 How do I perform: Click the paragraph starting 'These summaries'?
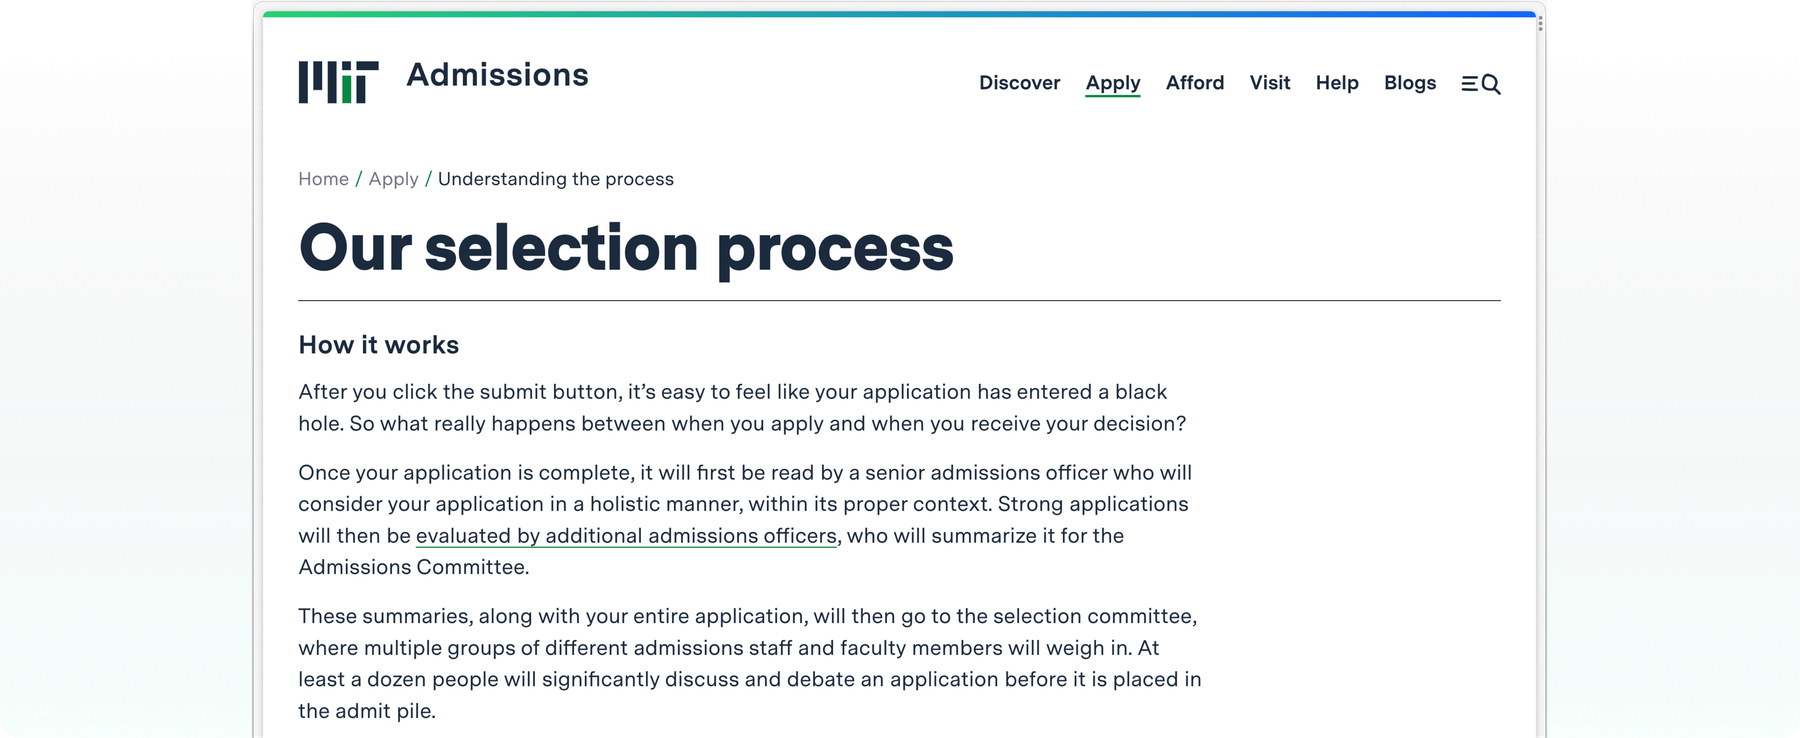click(748, 663)
